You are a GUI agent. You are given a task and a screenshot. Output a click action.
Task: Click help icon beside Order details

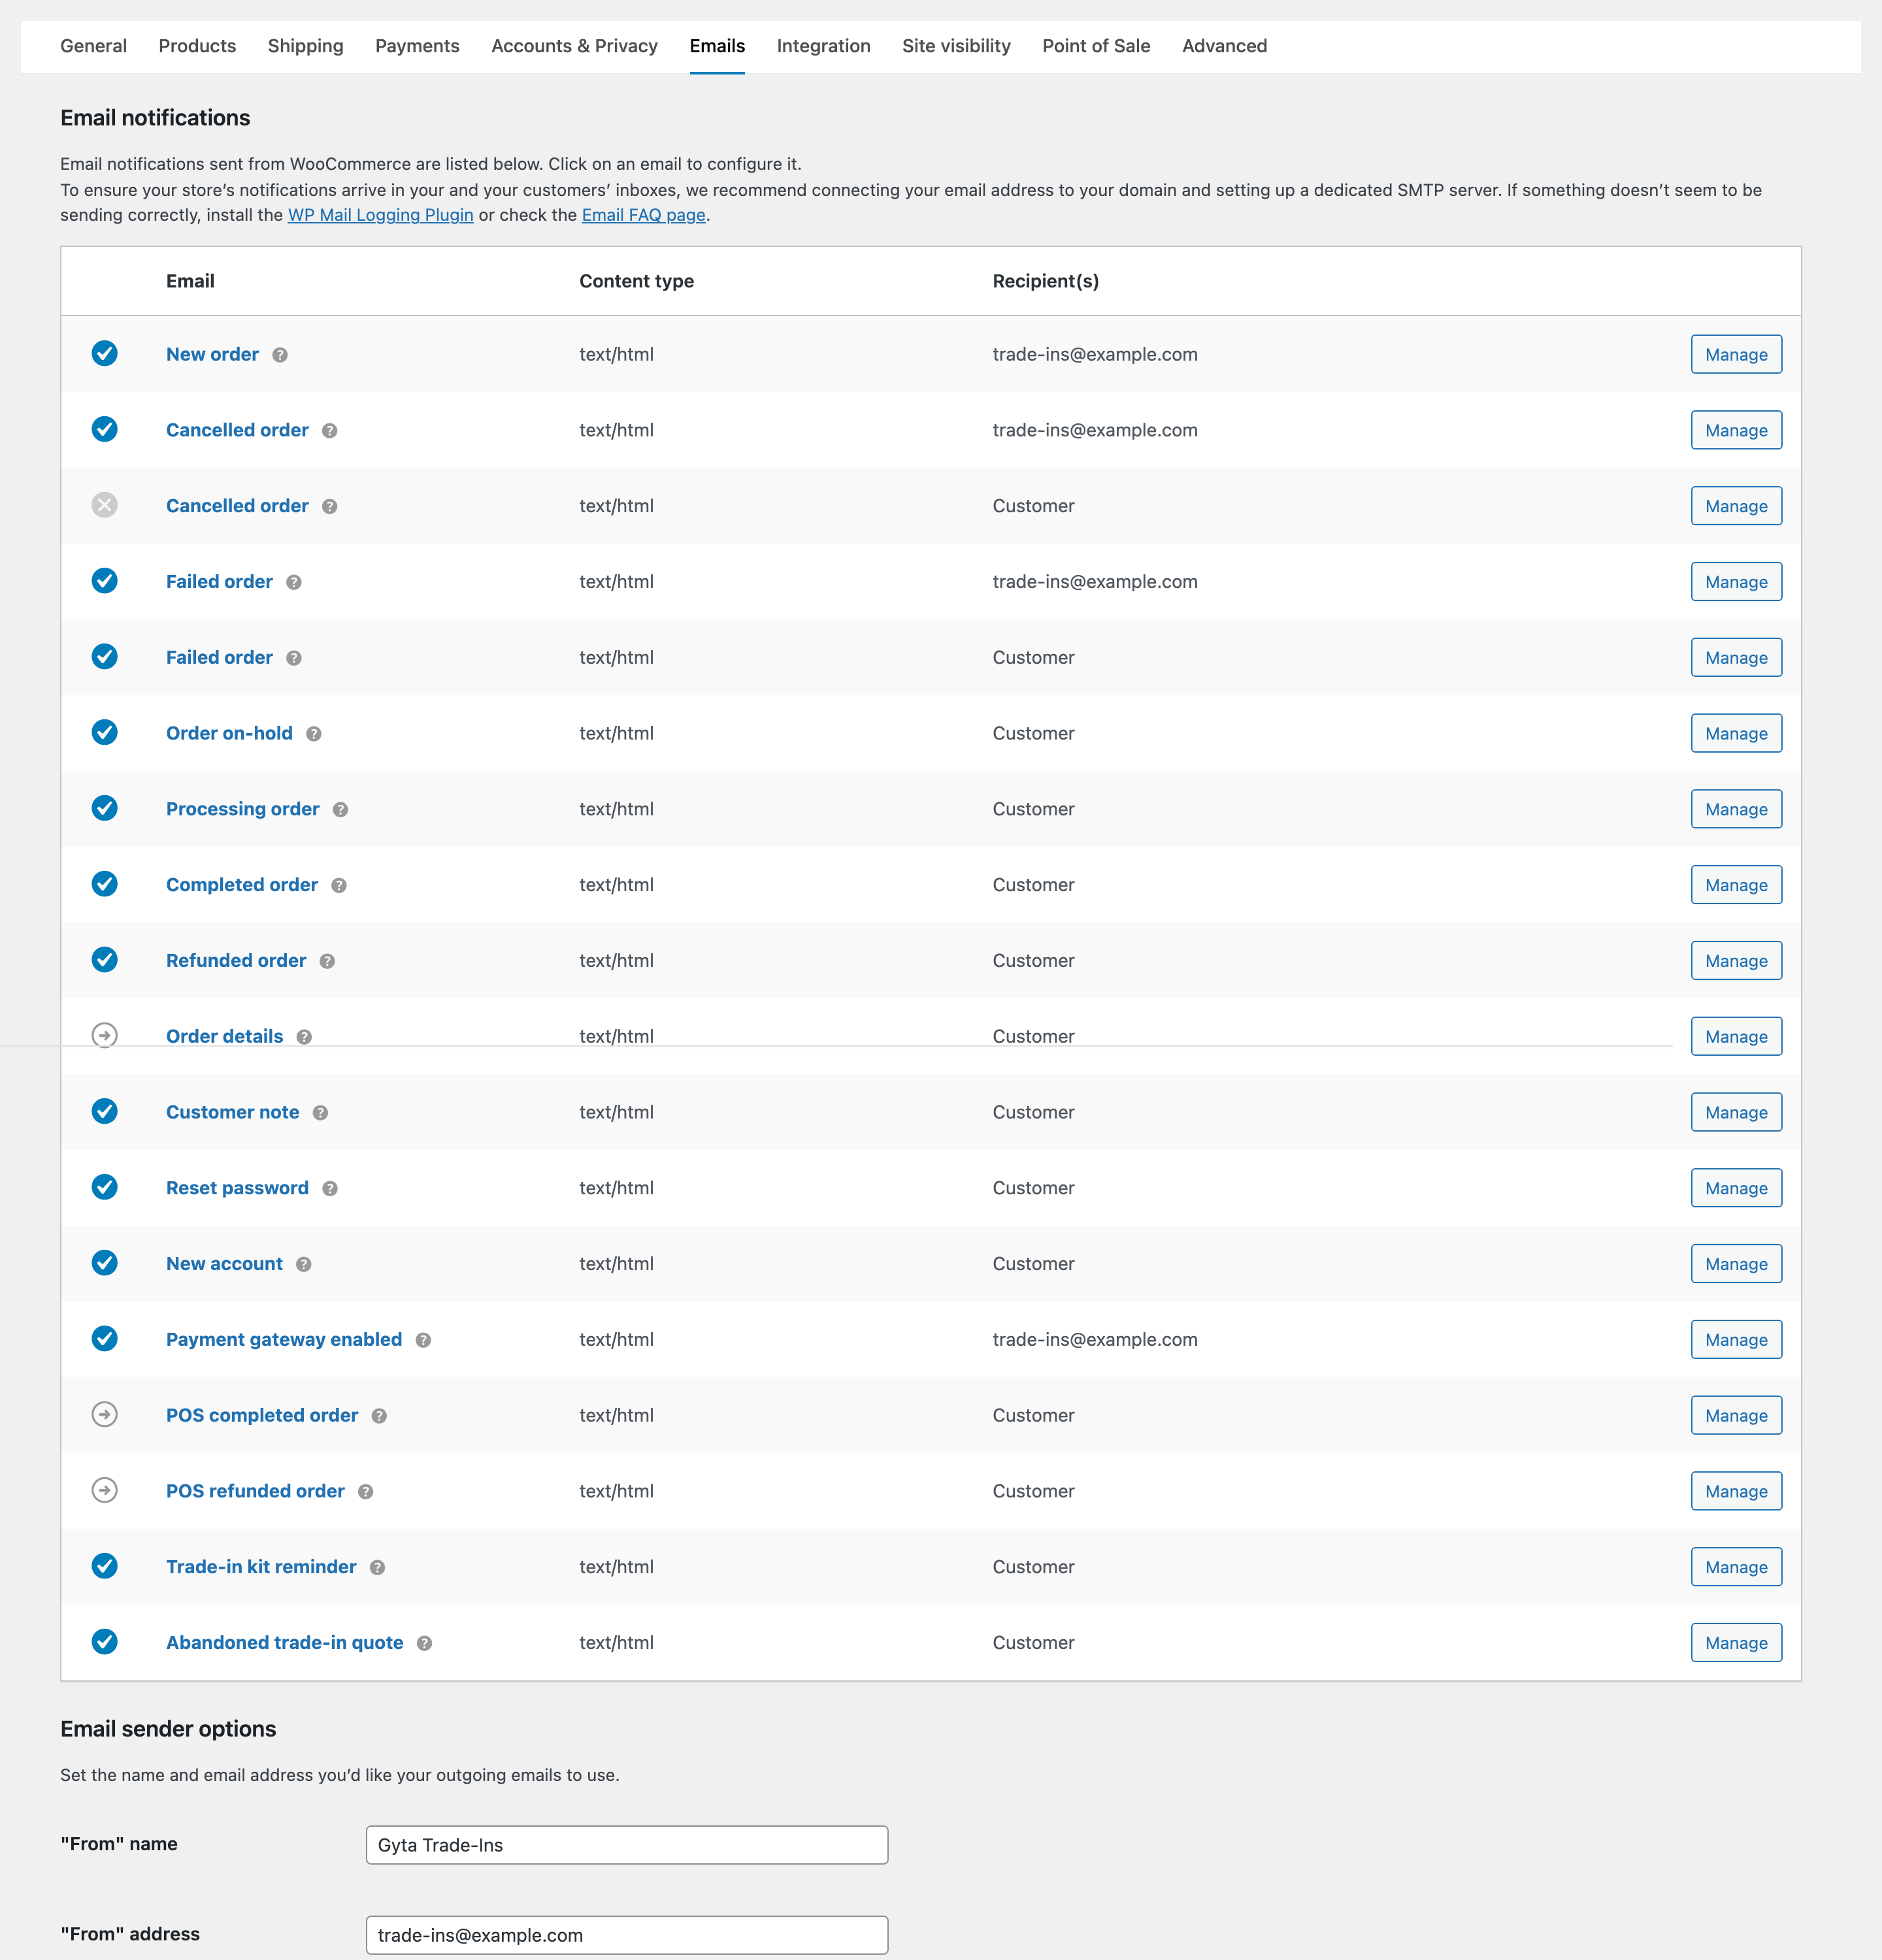coord(304,1037)
